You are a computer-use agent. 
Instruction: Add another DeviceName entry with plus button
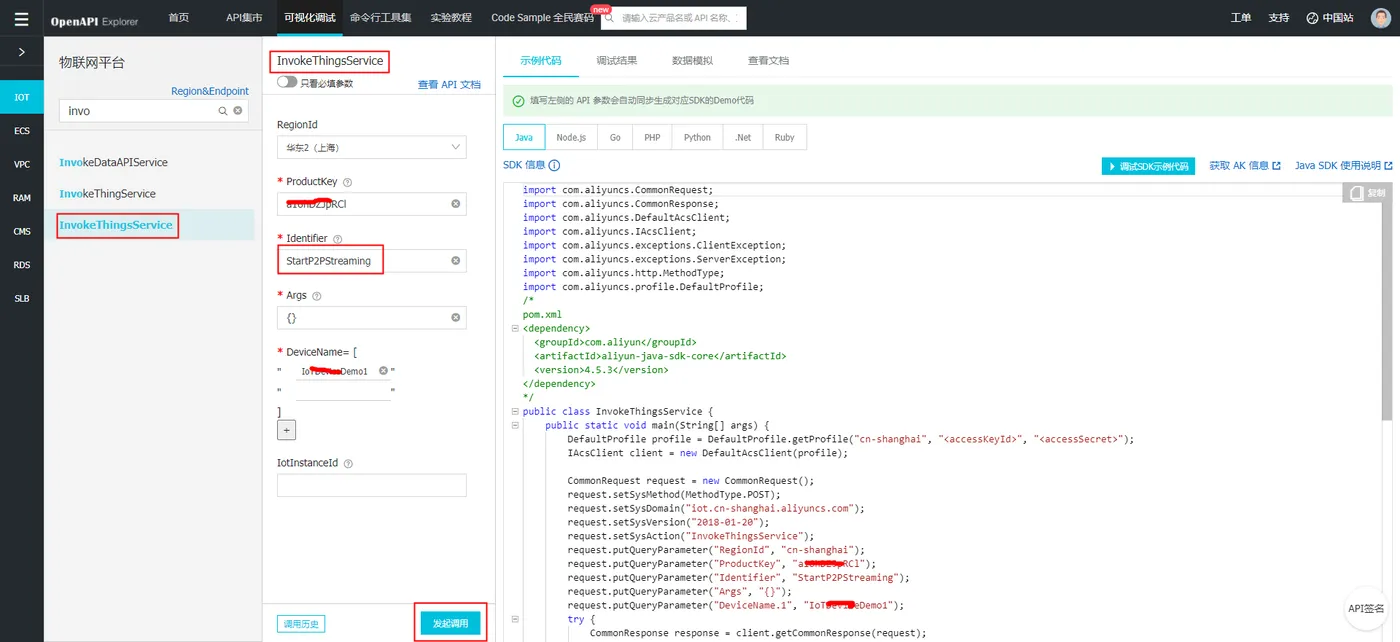pos(286,429)
